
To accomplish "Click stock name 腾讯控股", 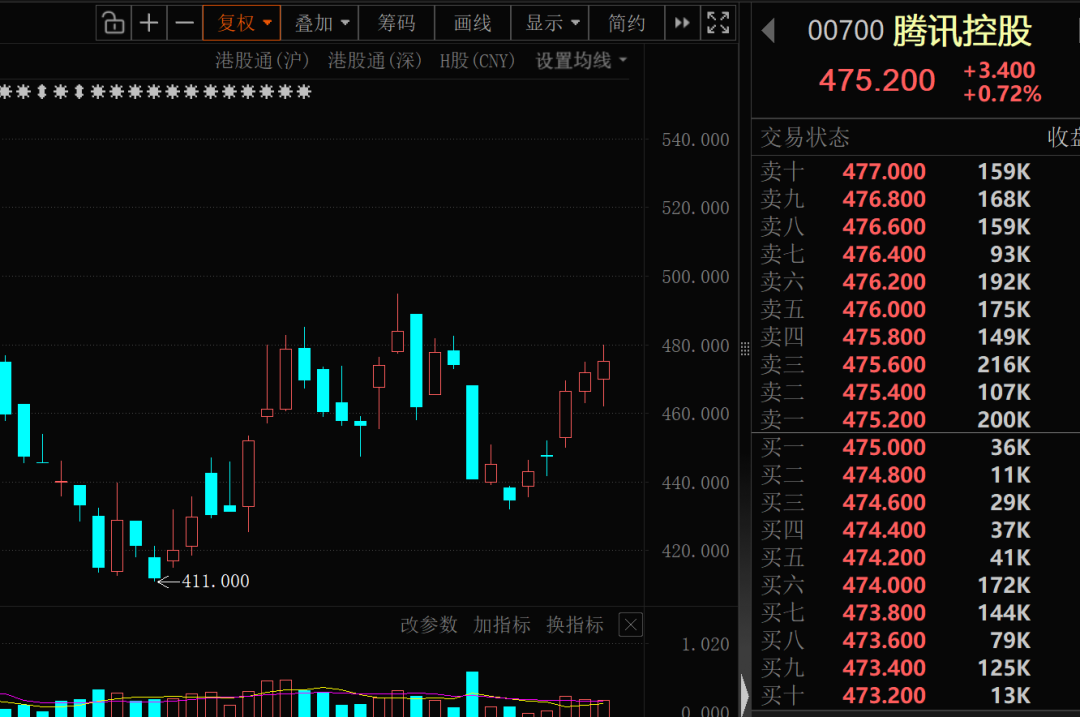I will [x=962, y=31].
